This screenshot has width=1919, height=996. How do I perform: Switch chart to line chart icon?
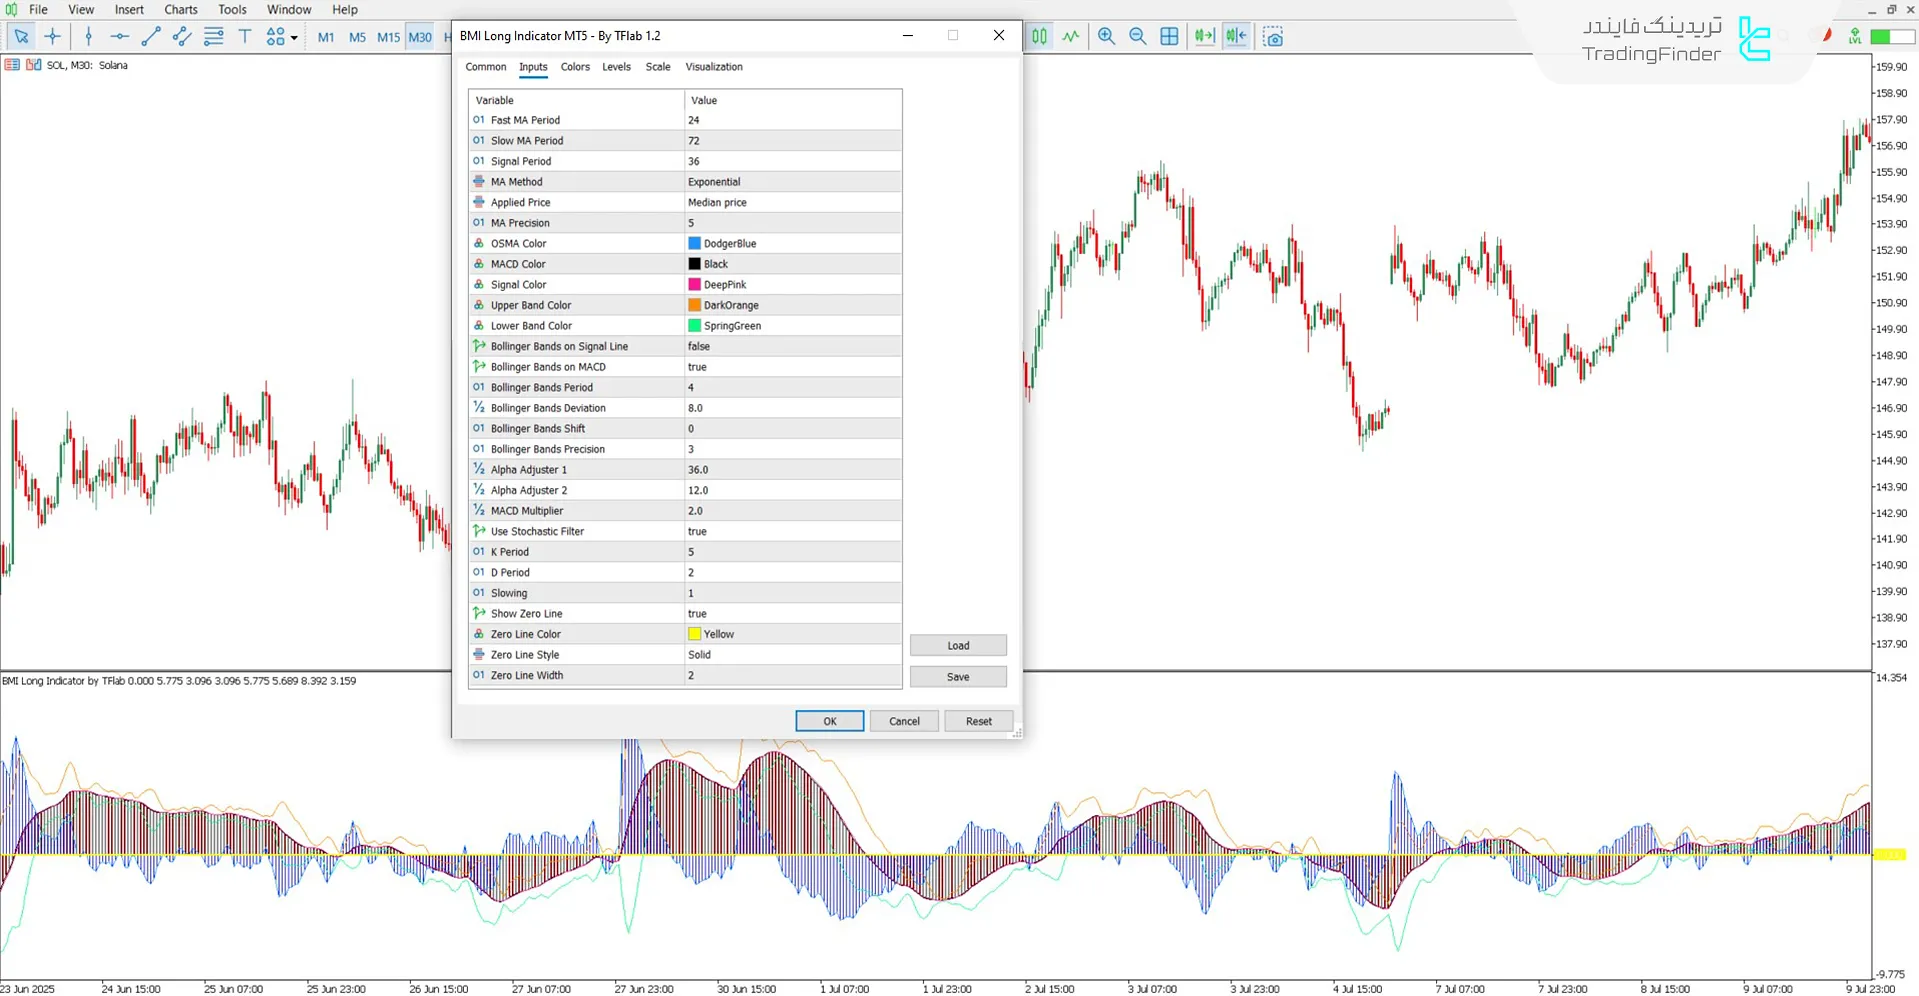point(1071,37)
